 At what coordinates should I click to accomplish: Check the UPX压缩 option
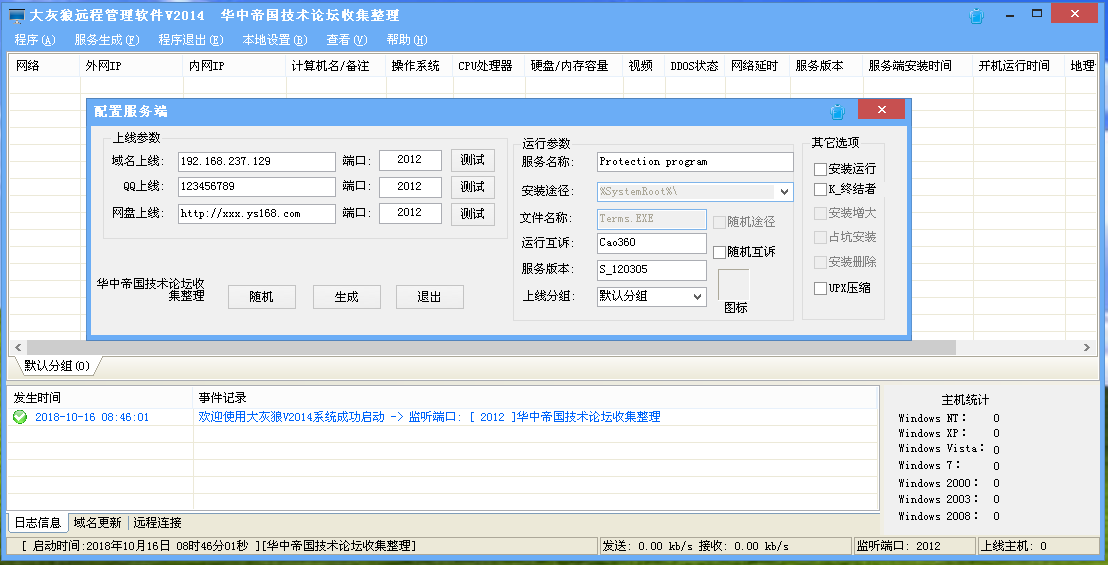click(x=820, y=288)
